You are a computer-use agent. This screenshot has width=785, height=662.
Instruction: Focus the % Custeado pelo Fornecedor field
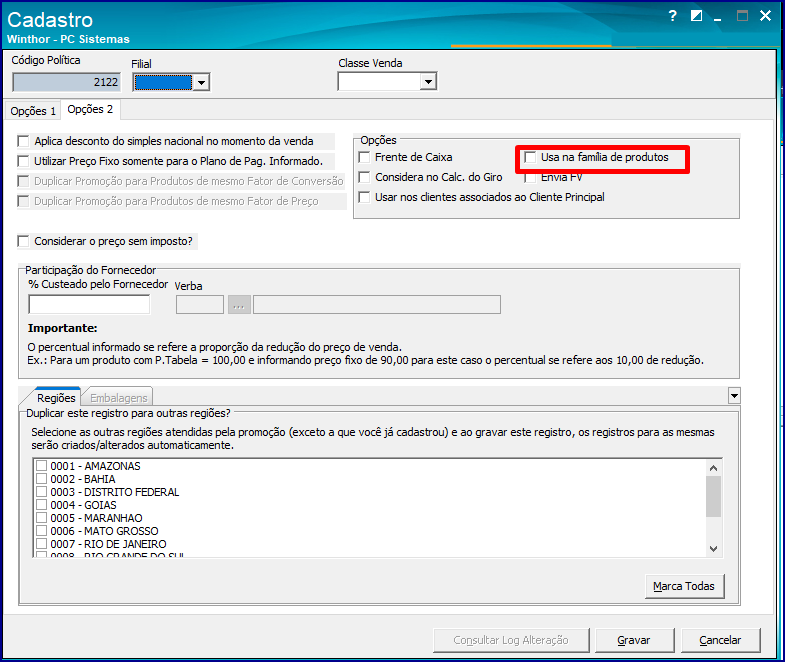(x=89, y=304)
